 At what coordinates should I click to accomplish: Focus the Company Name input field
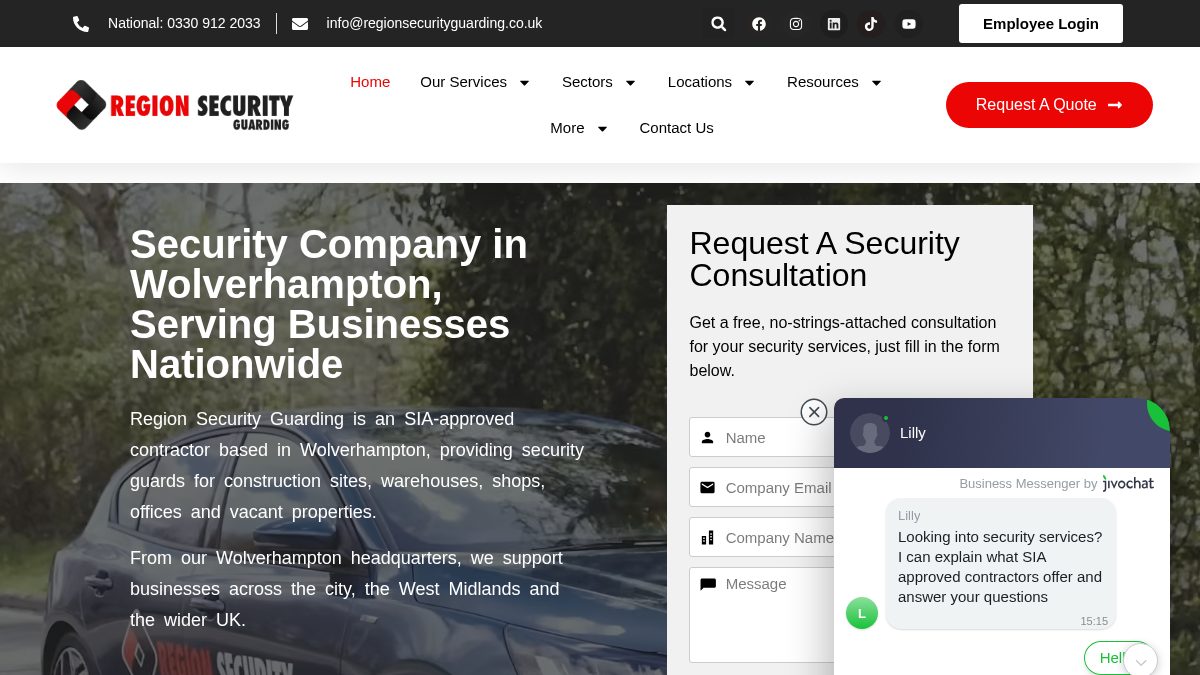(x=762, y=537)
